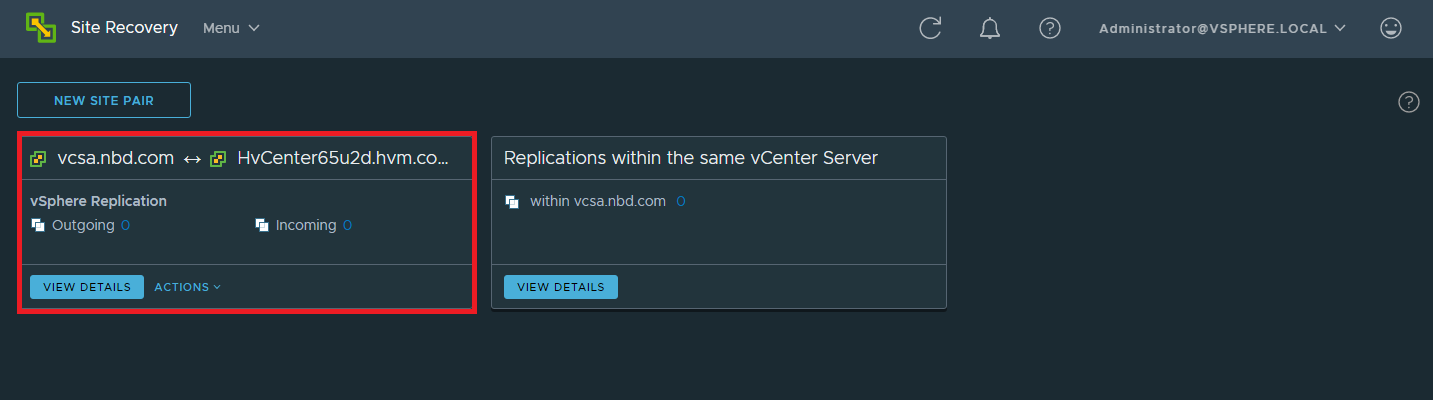Viewport: 1433px width, 400px height.
Task: Expand the Actions dropdown on site pair card
Action: click(x=187, y=287)
